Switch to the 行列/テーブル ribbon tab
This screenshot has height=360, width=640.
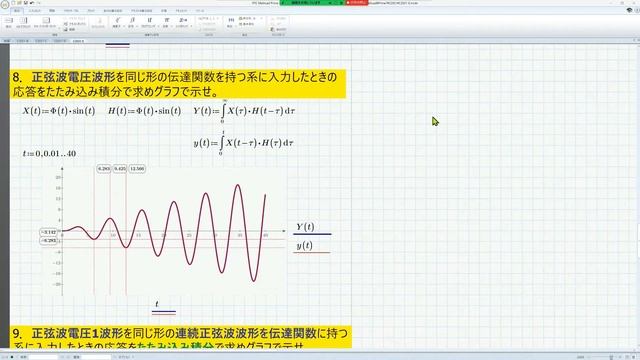(71, 11)
